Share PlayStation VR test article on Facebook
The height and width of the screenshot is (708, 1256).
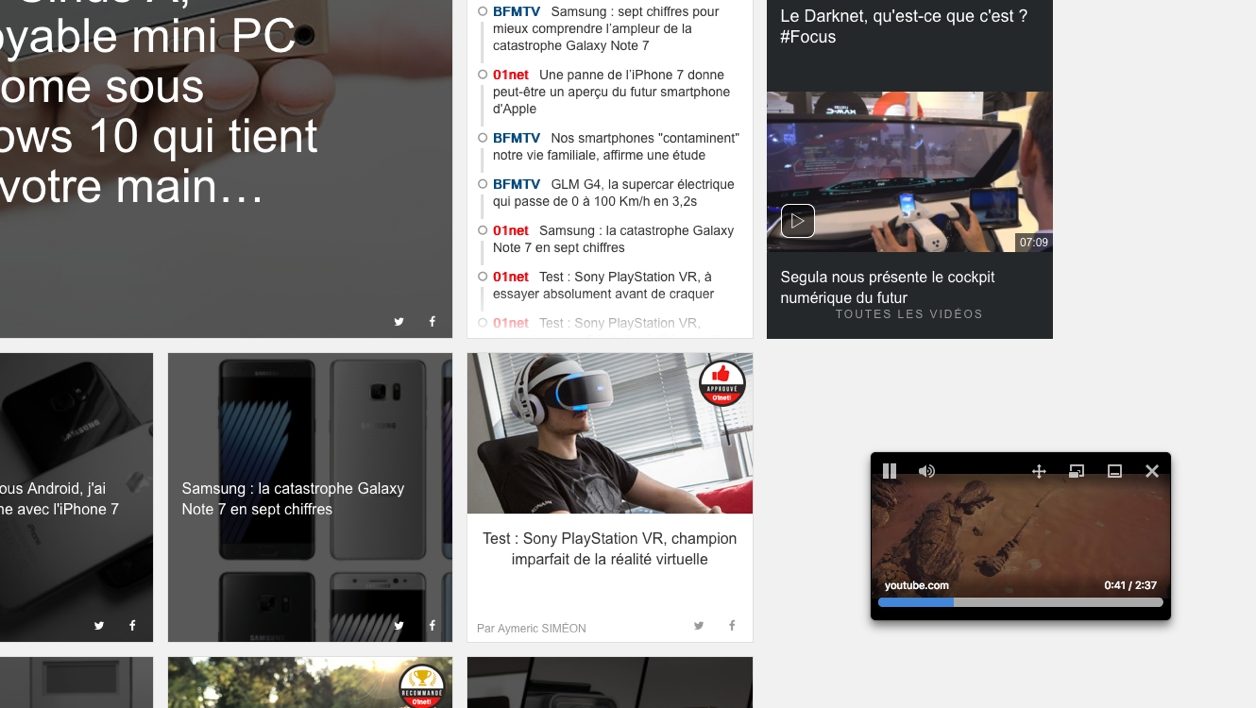[x=732, y=625]
